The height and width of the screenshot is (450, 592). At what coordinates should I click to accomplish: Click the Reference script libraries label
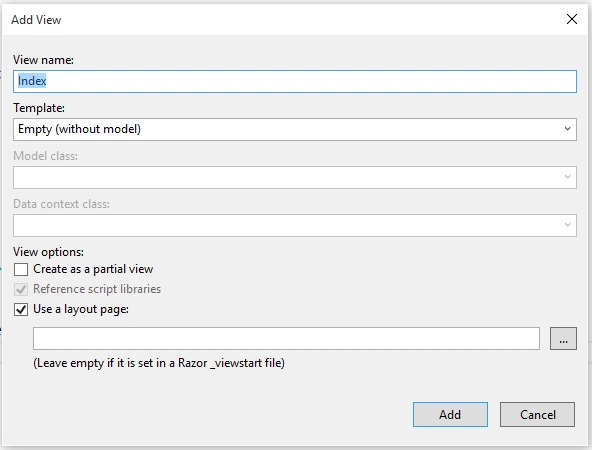coord(97,289)
